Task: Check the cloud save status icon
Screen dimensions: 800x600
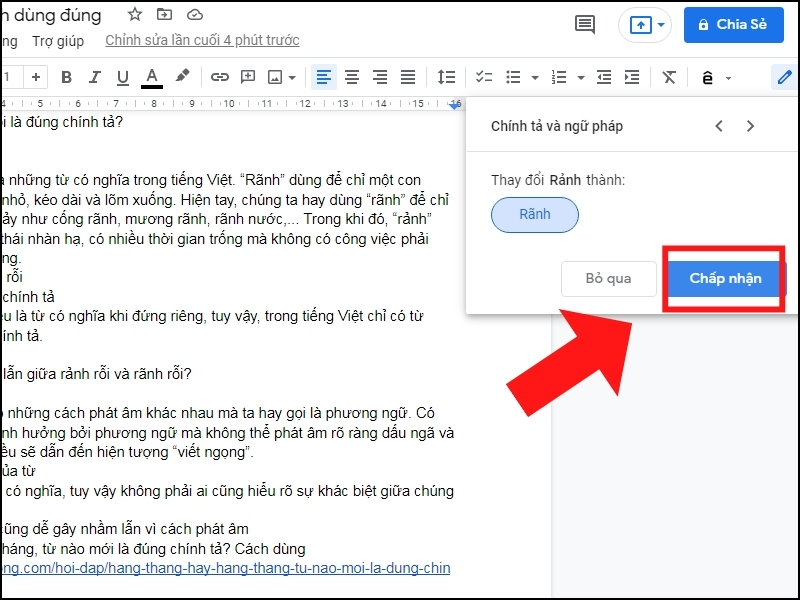Action: [x=195, y=15]
